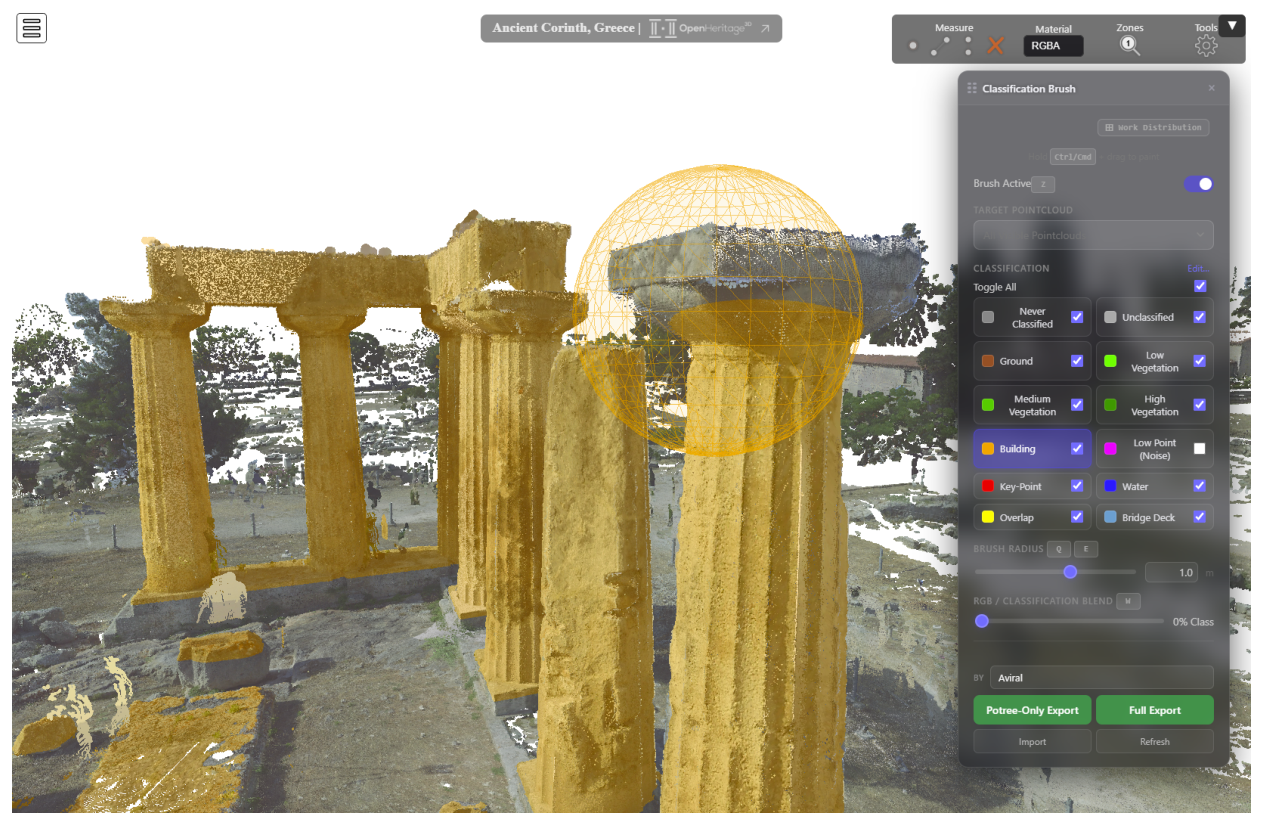Click the Work Distribution button
This screenshot has width=1262, height=824.
tap(1153, 128)
